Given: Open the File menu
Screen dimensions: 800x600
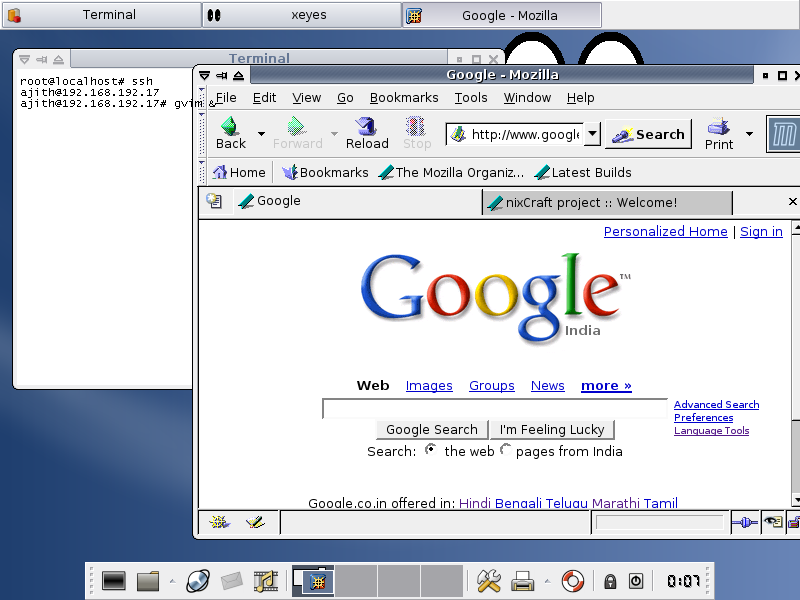Looking at the screenshot, I should (226, 97).
